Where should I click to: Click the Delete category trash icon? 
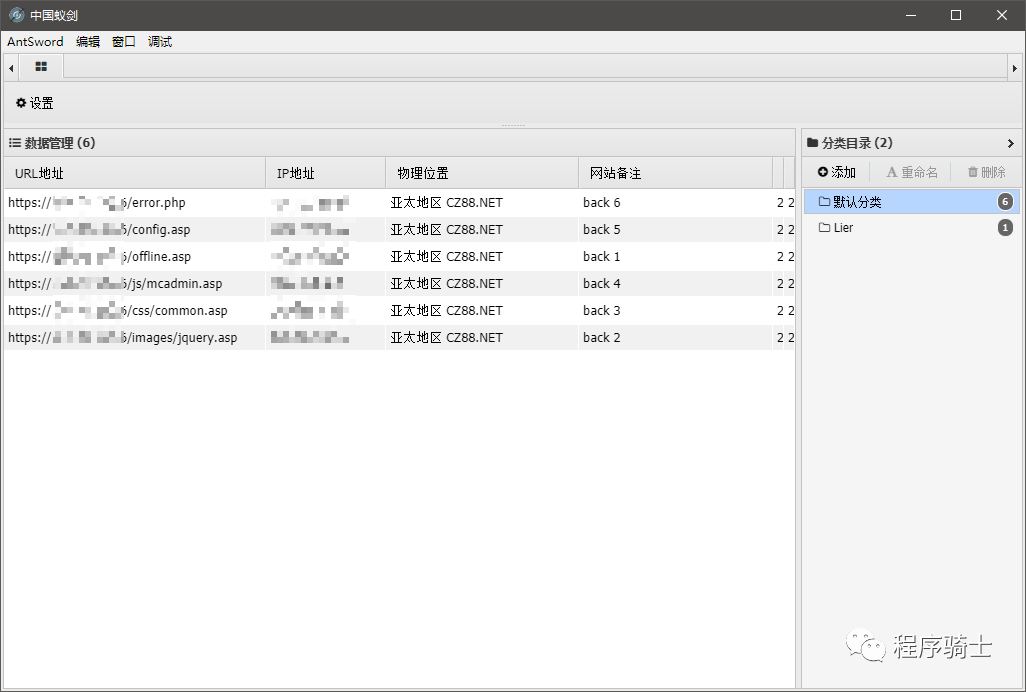point(972,172)
